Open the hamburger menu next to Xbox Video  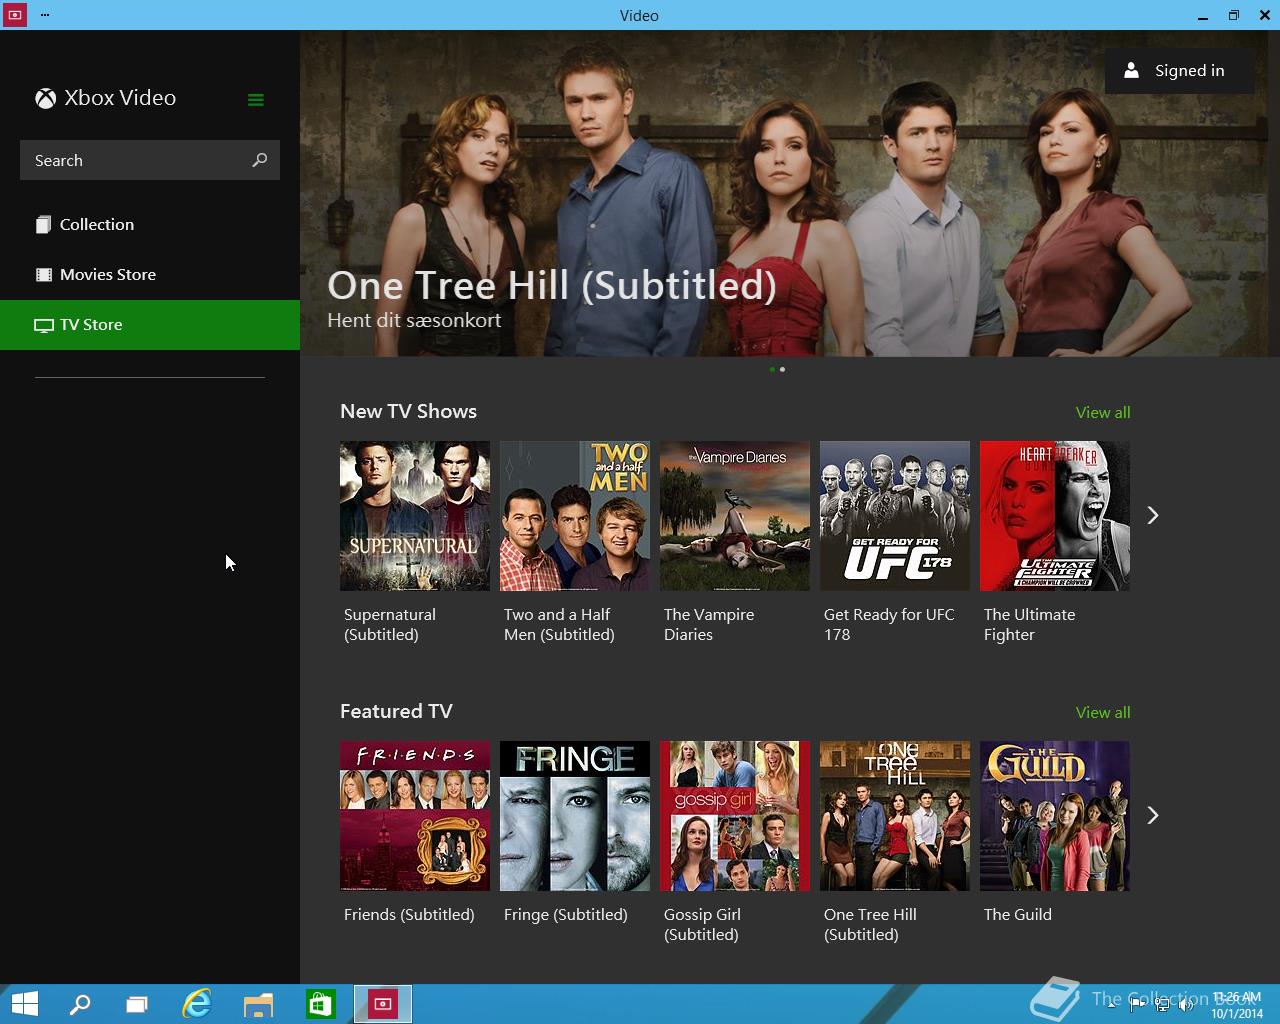(x=256, y=99)
